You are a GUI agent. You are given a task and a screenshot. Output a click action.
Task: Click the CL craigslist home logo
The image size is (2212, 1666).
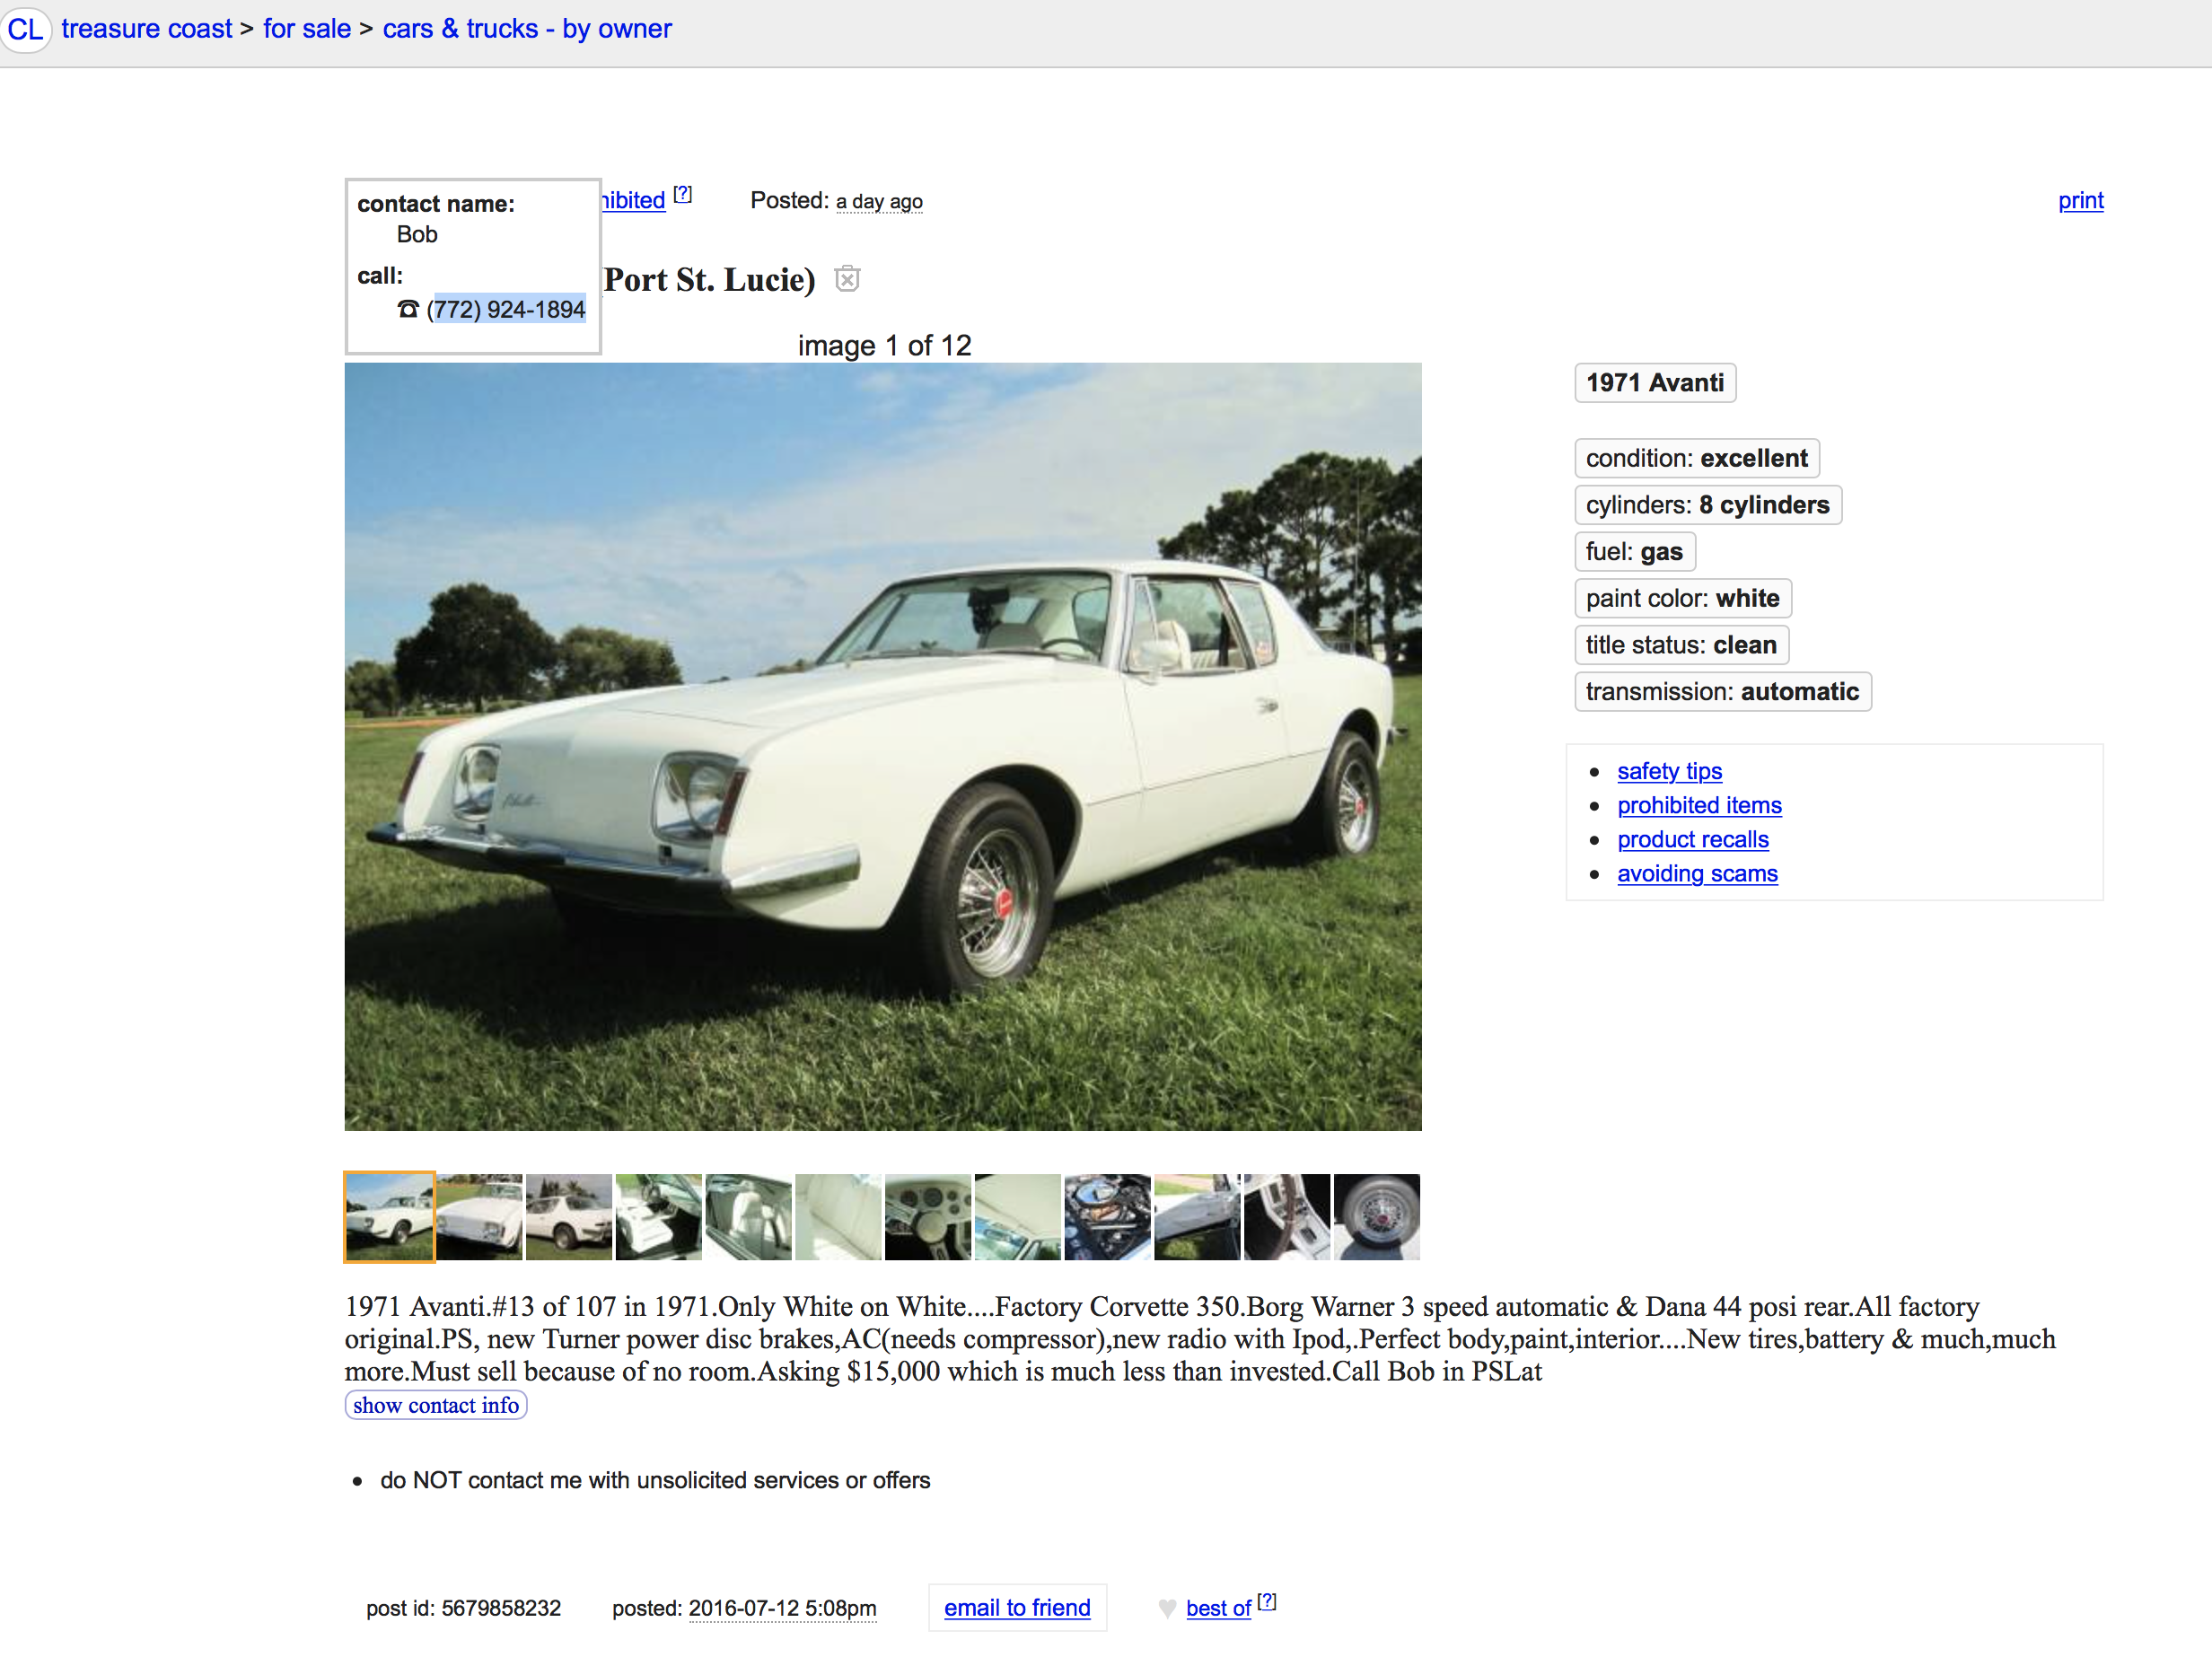coord(25,29)
